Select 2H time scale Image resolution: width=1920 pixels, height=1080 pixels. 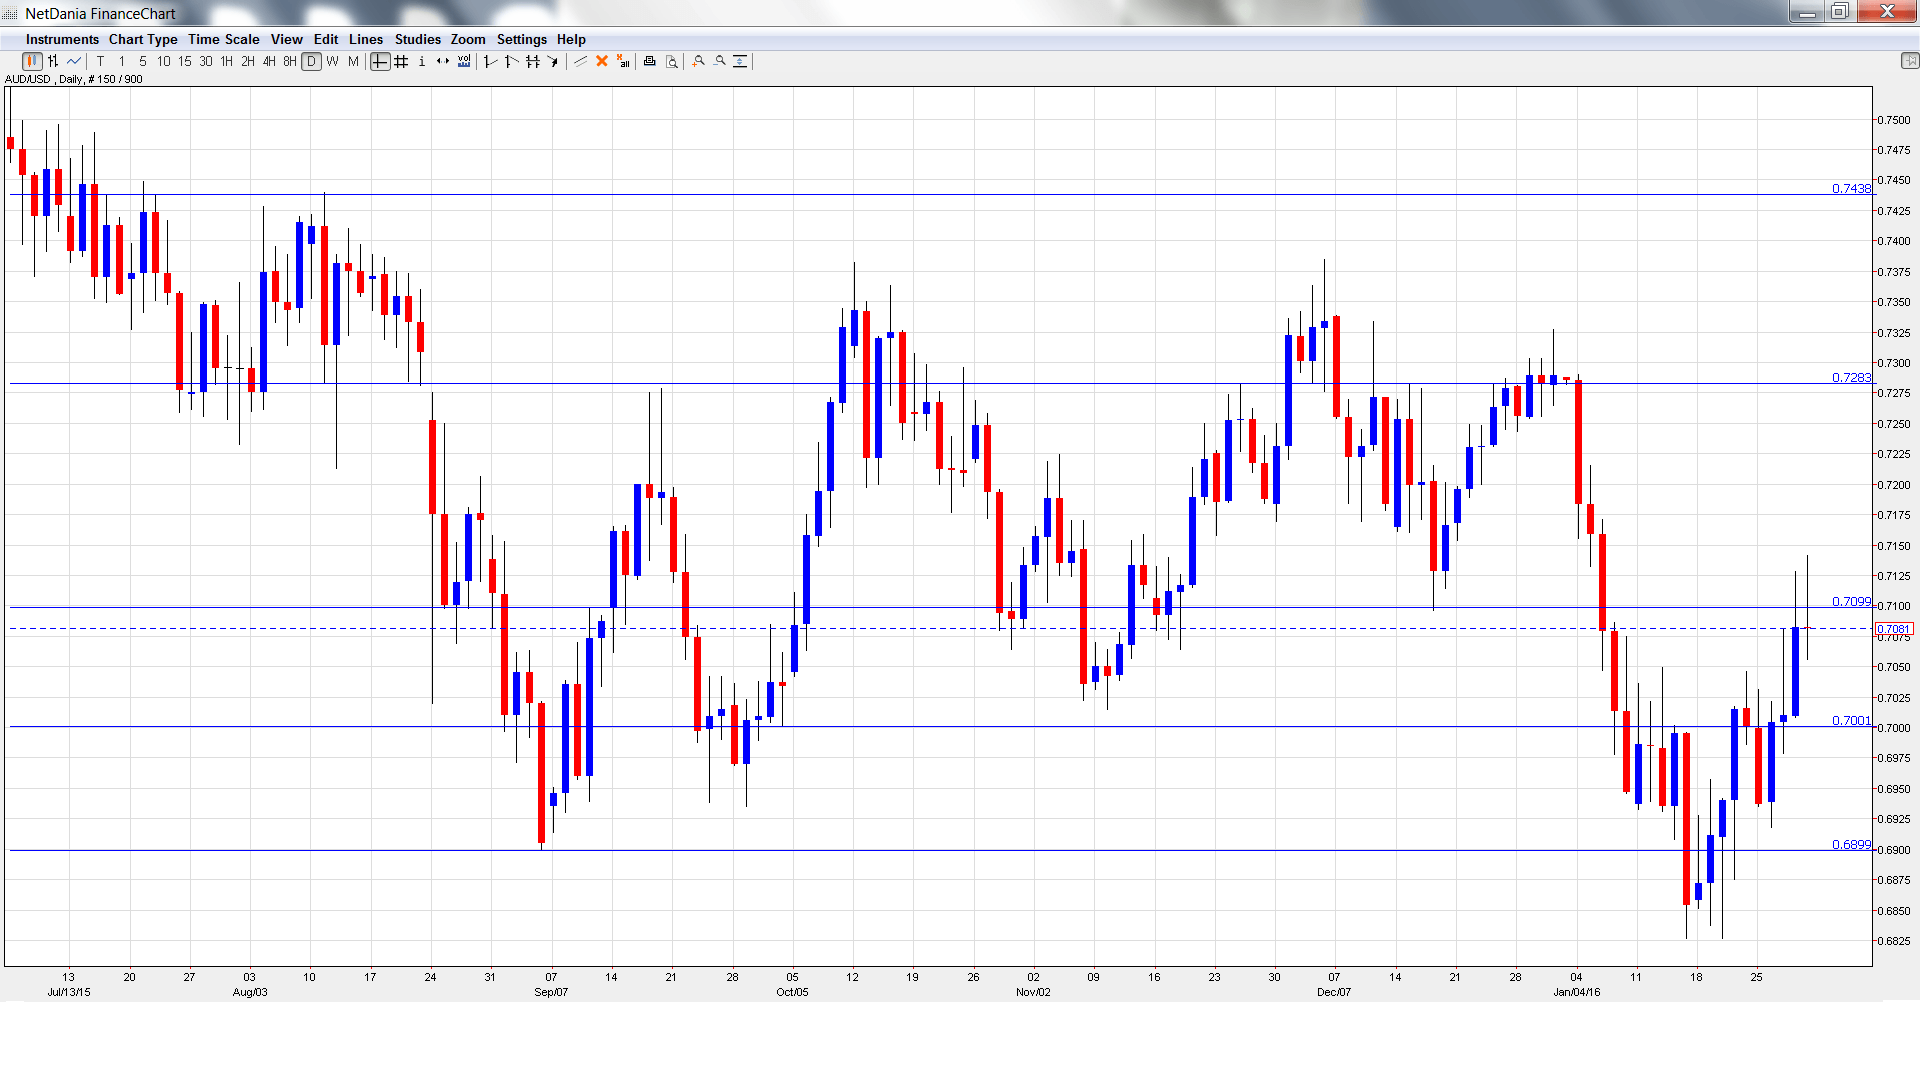tap(248, 62)
